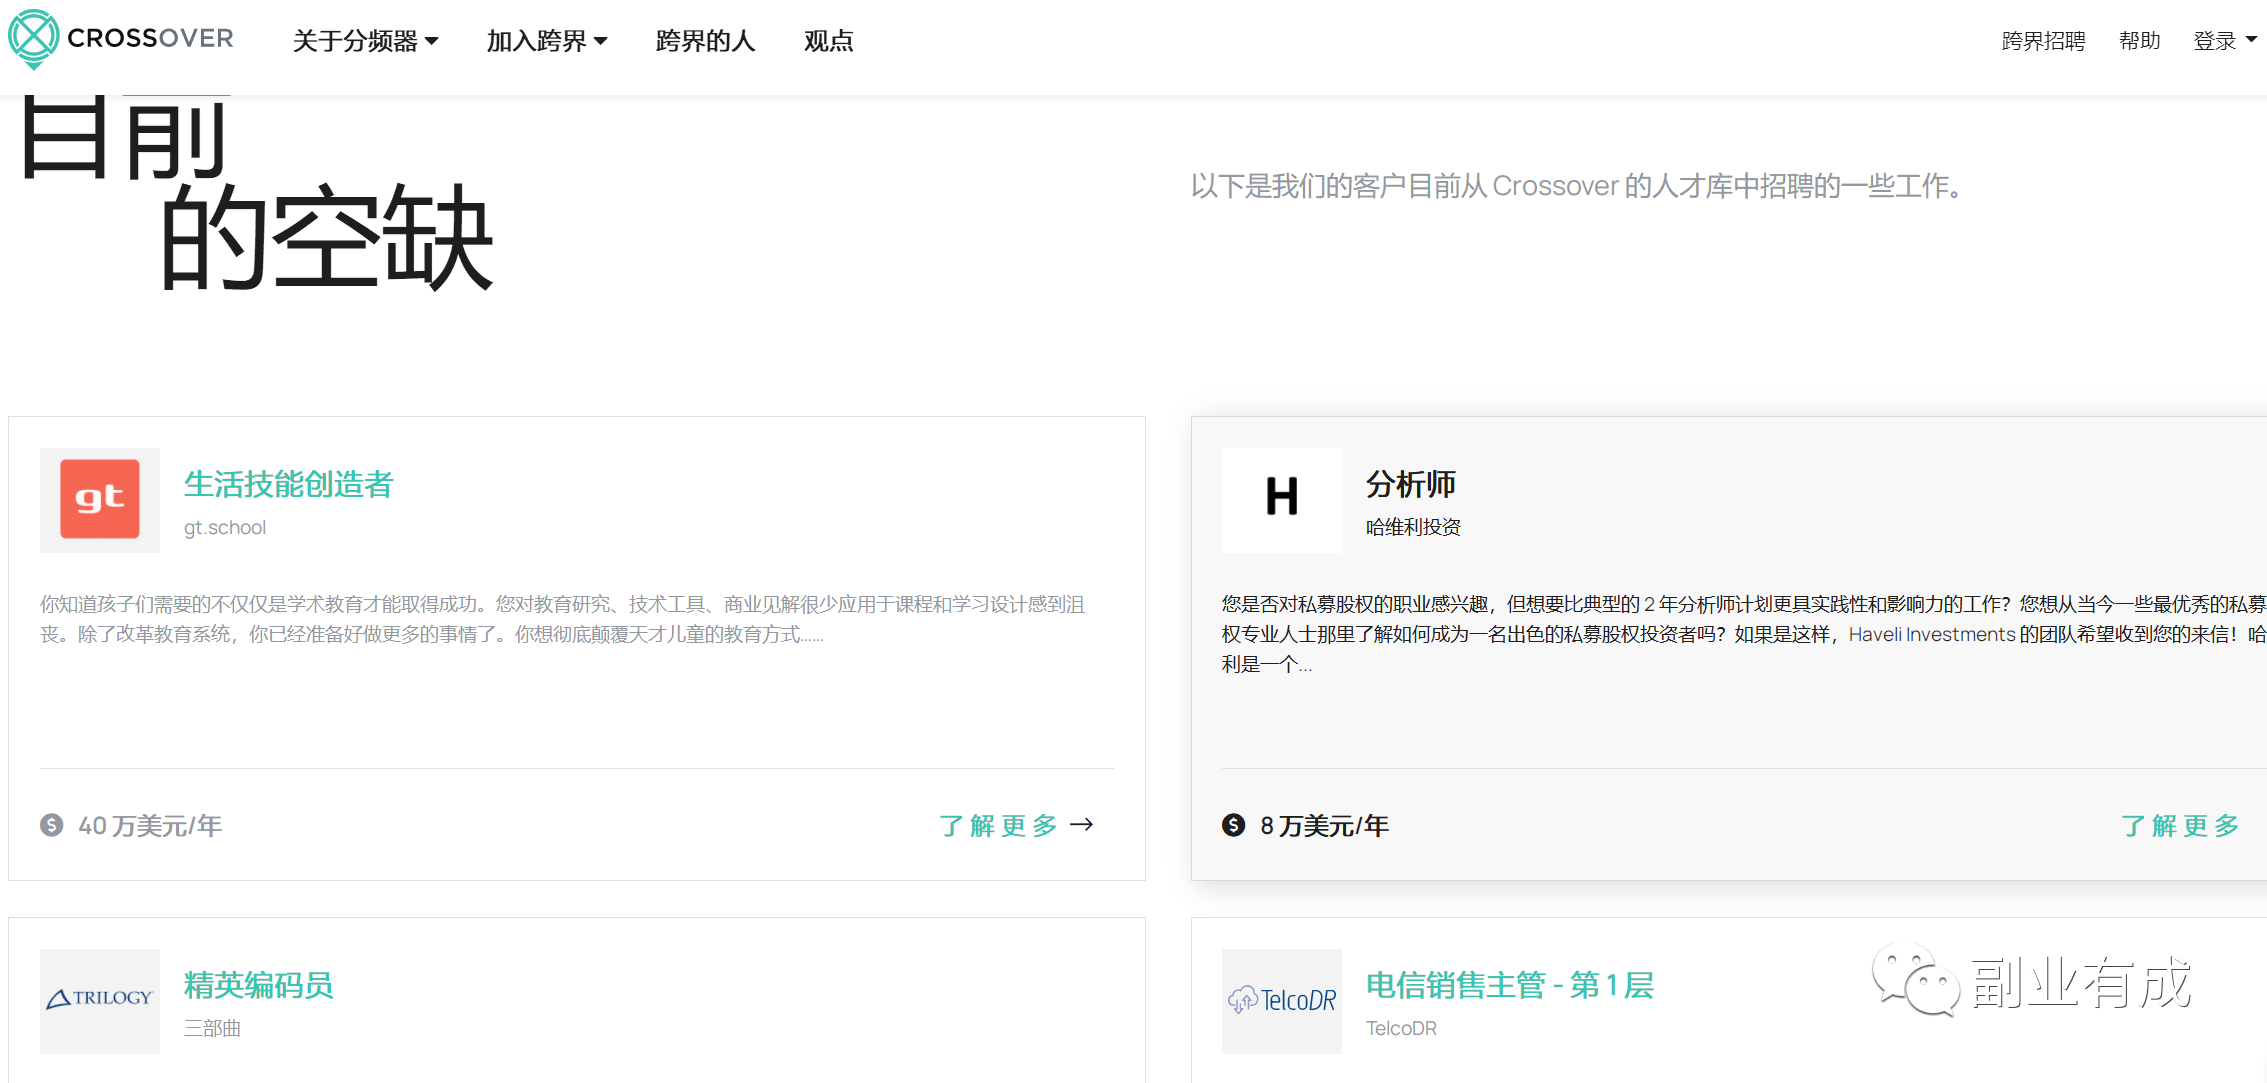Open the 电信销售主管 - 第1层 job
2267x1083 pixels.
click(x=1510, y=985)
